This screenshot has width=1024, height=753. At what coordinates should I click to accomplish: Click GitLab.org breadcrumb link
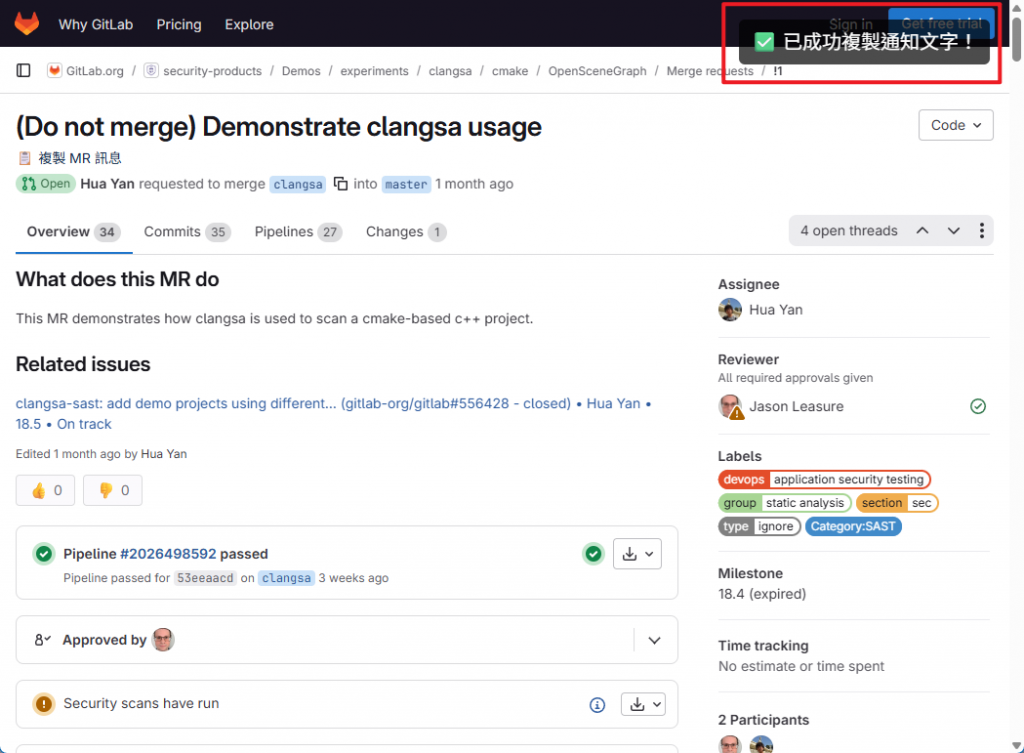click(x=95, y=71)
